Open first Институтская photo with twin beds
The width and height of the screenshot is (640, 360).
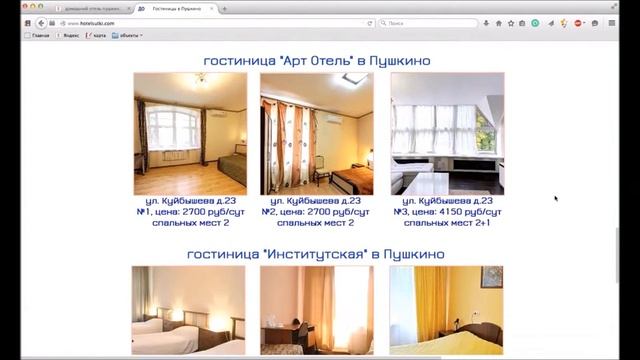pos(188,310)
